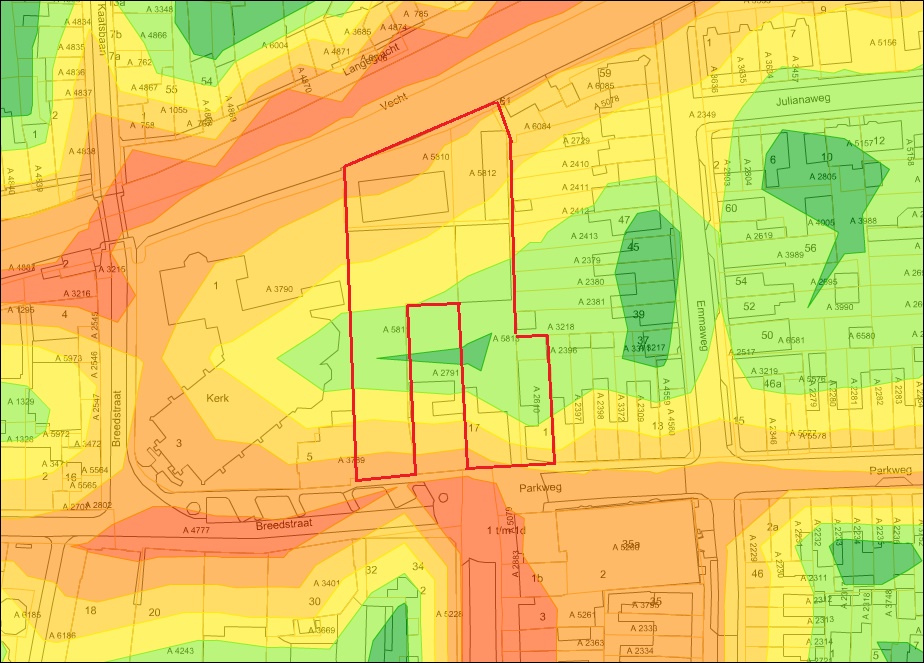
Task: Click parcel label A 3216
Action: click(77, 293)
